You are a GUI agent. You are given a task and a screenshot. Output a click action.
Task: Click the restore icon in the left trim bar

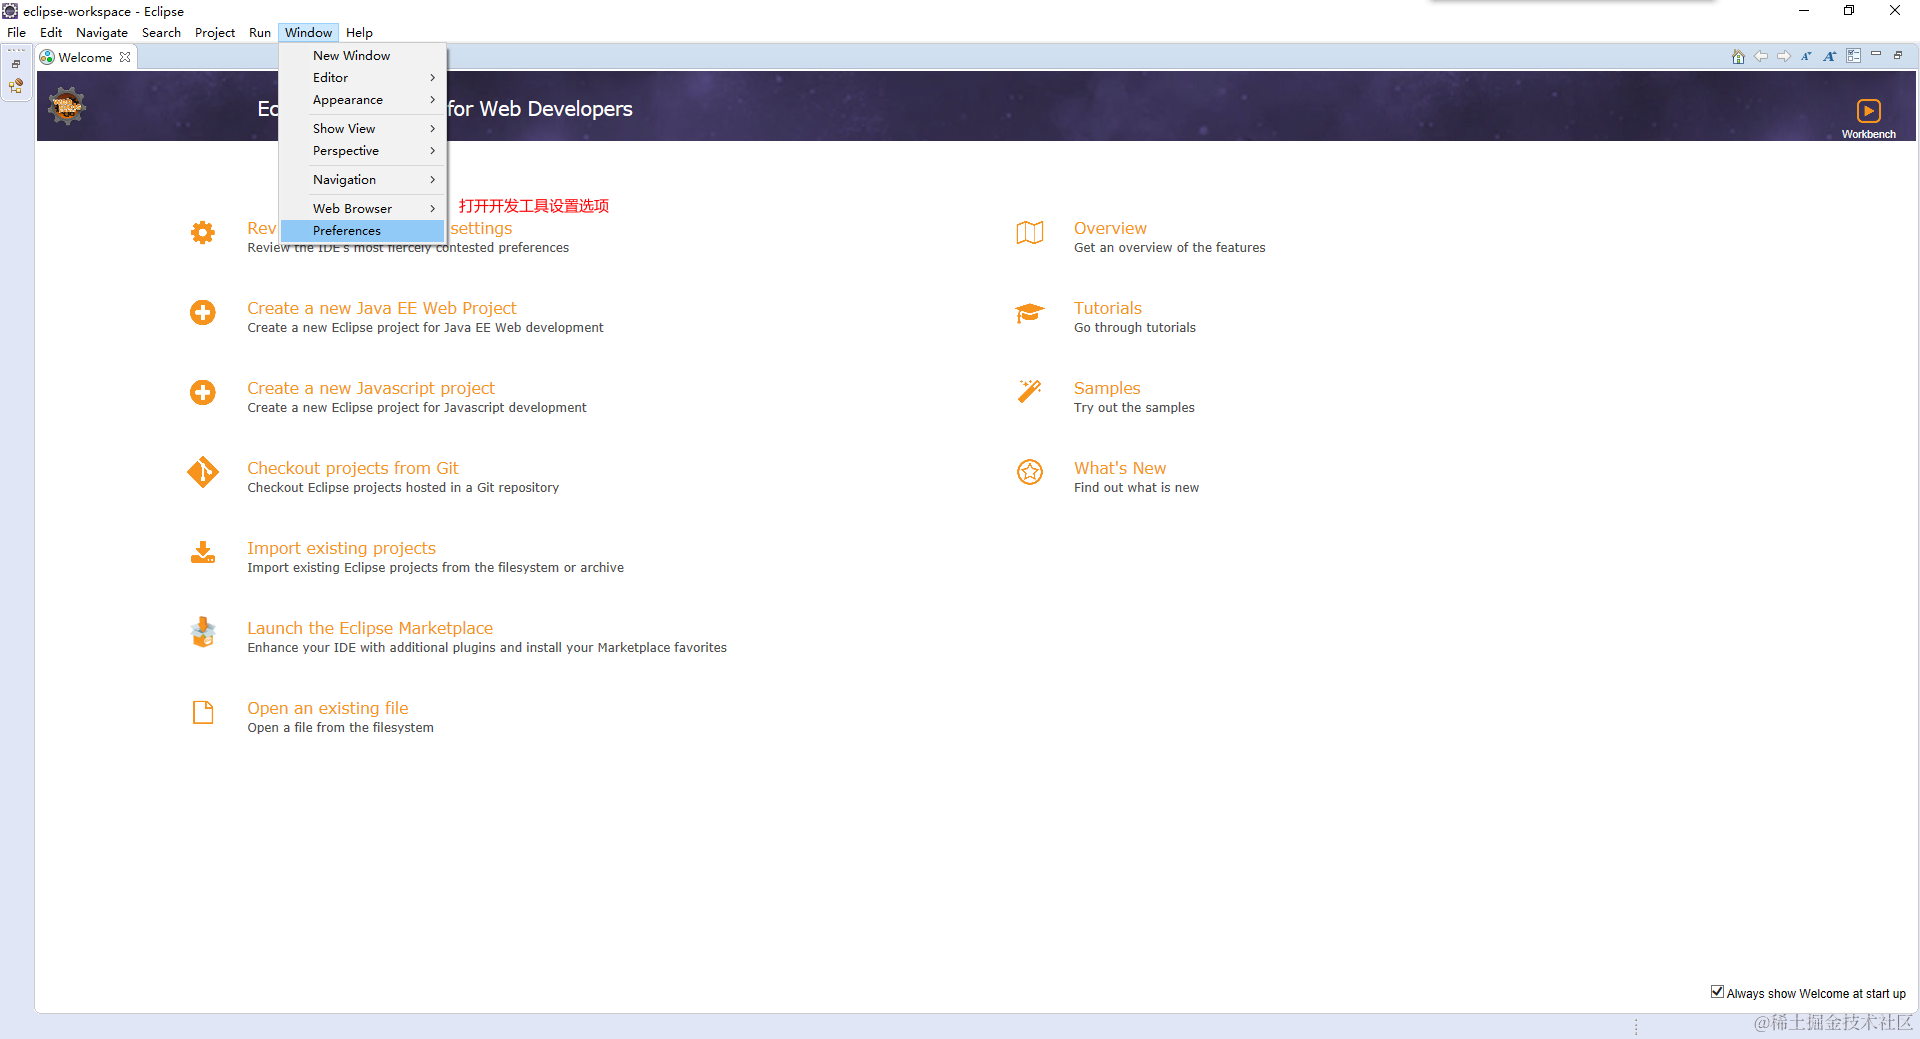16,64
